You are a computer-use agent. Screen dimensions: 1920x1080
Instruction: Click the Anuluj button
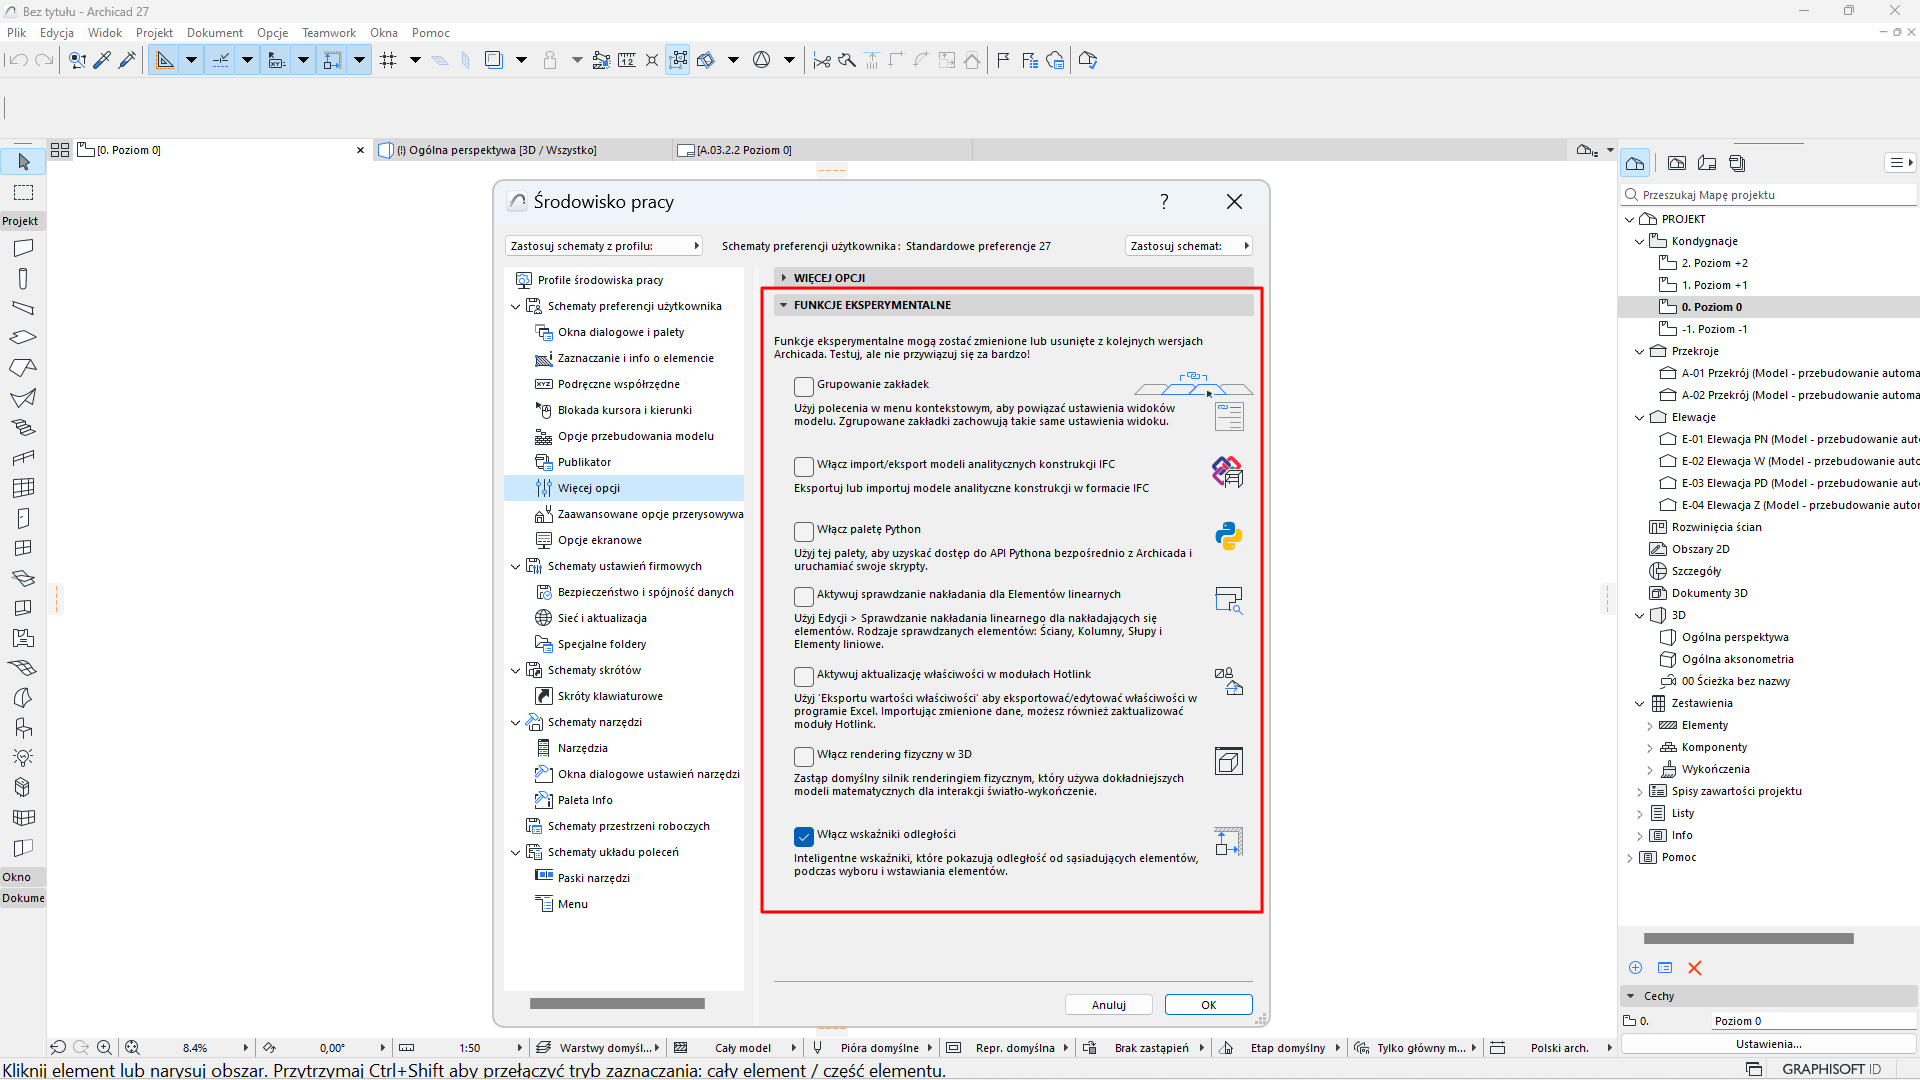[x=1108, y=1005]
